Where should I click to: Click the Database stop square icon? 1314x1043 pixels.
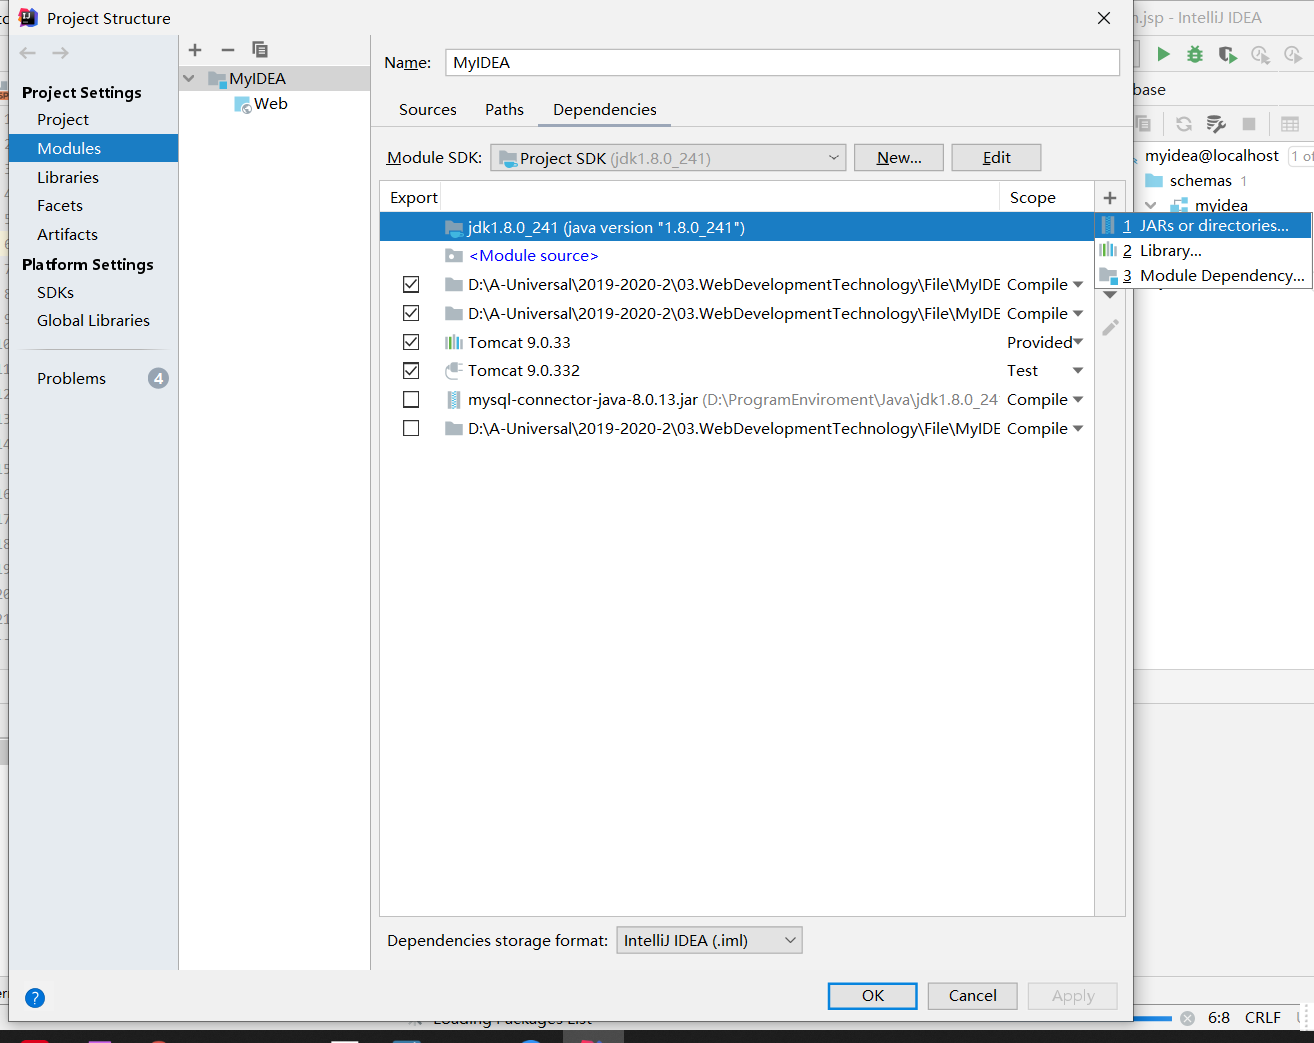[x=1249, y=124]
